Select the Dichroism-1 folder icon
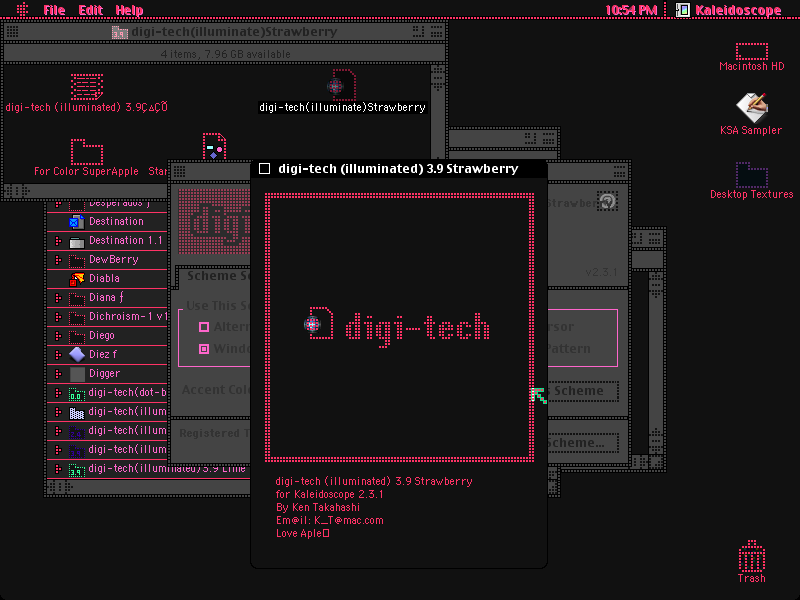The width and height of the screenshot is (800, 600). [77, 317]
